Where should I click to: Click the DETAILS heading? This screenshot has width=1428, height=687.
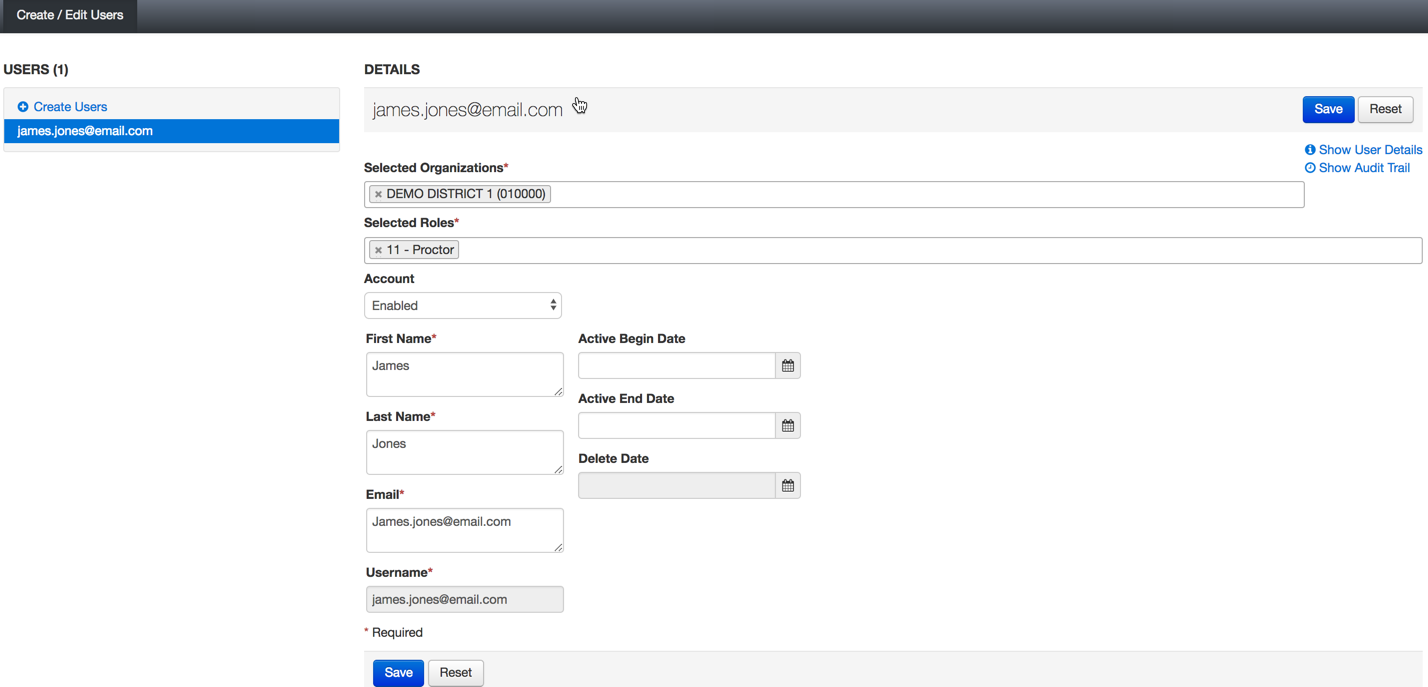[392, 70]
